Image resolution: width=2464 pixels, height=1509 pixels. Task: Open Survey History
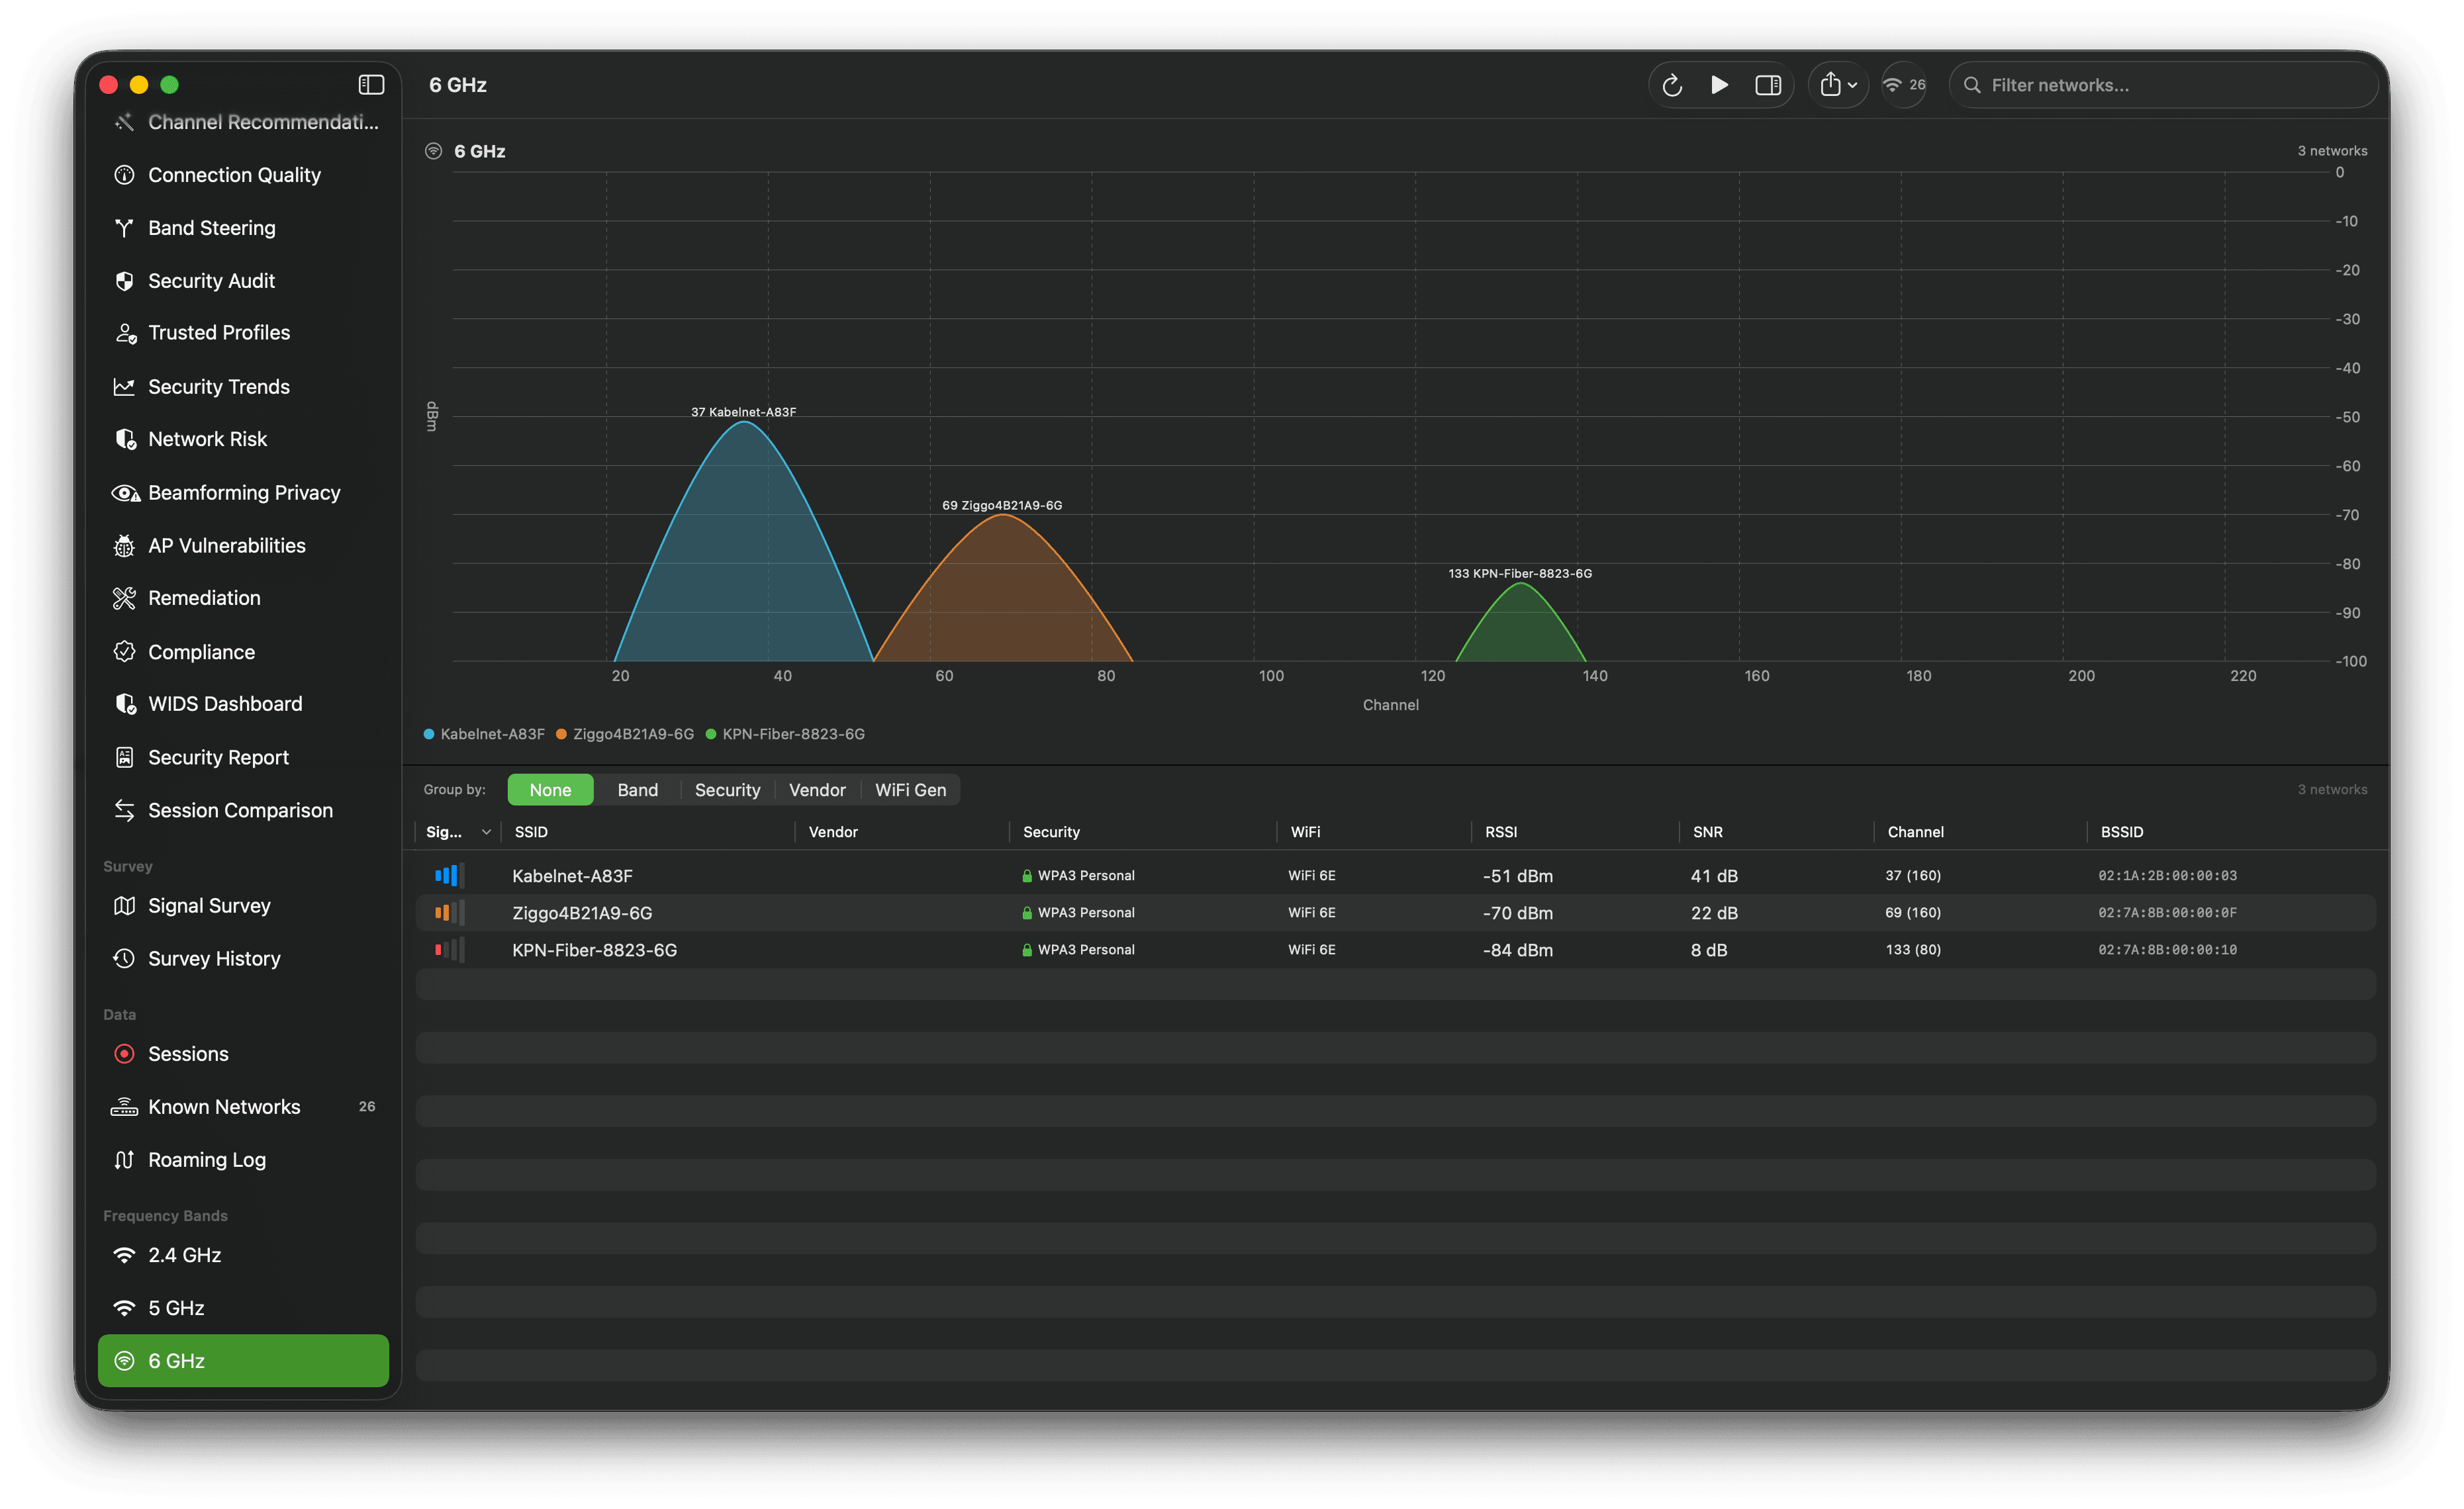[244, 959]
